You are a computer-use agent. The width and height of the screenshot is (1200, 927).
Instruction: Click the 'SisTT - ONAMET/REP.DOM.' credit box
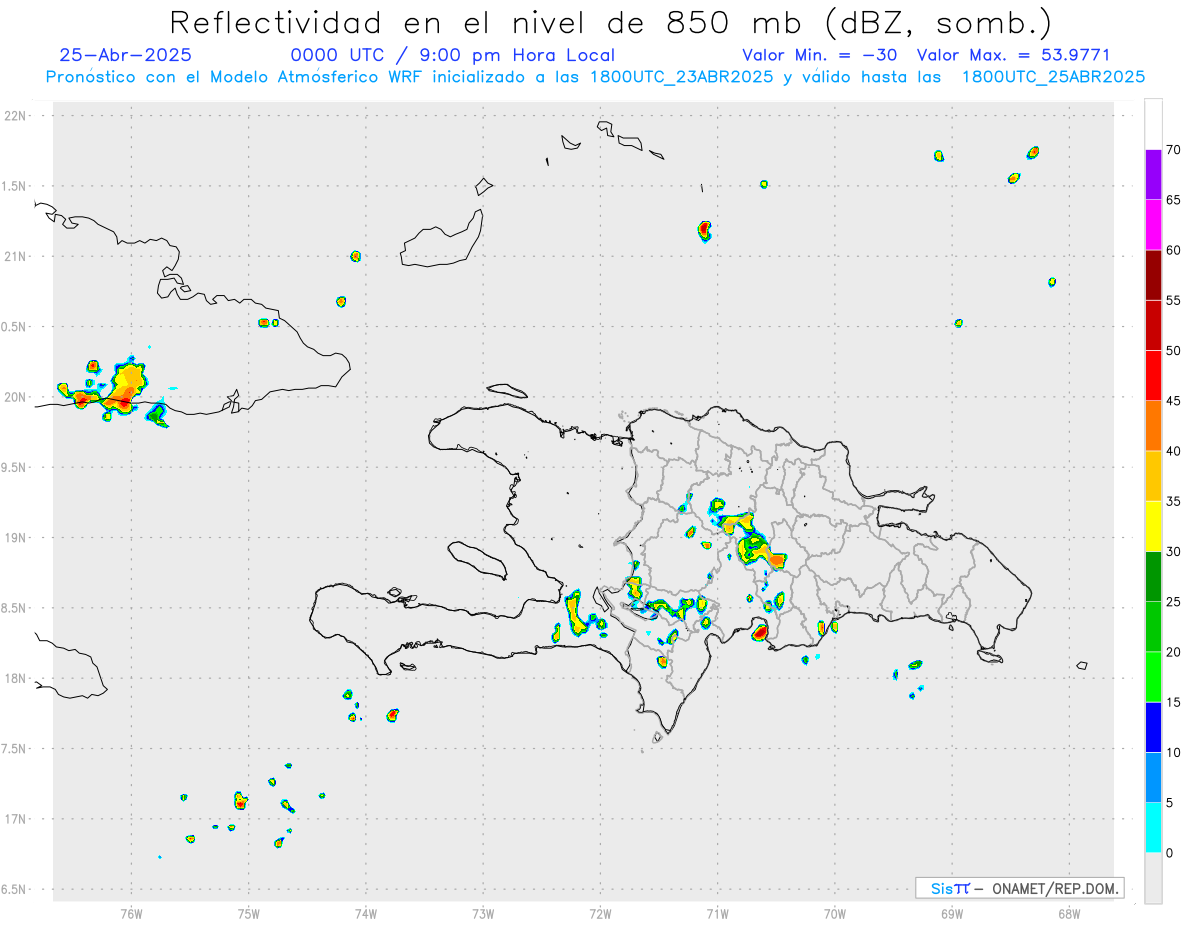tap(1020, 888)
